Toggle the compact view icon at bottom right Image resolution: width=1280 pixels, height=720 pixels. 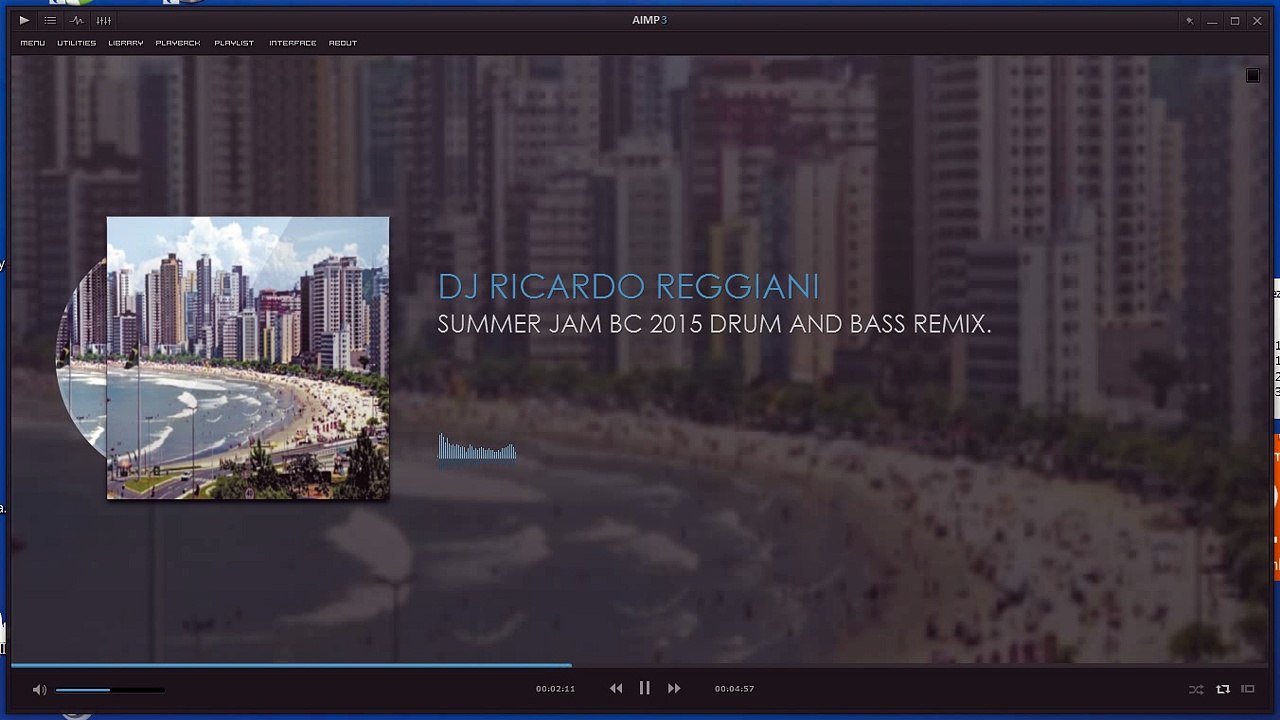click(1248, 689)
